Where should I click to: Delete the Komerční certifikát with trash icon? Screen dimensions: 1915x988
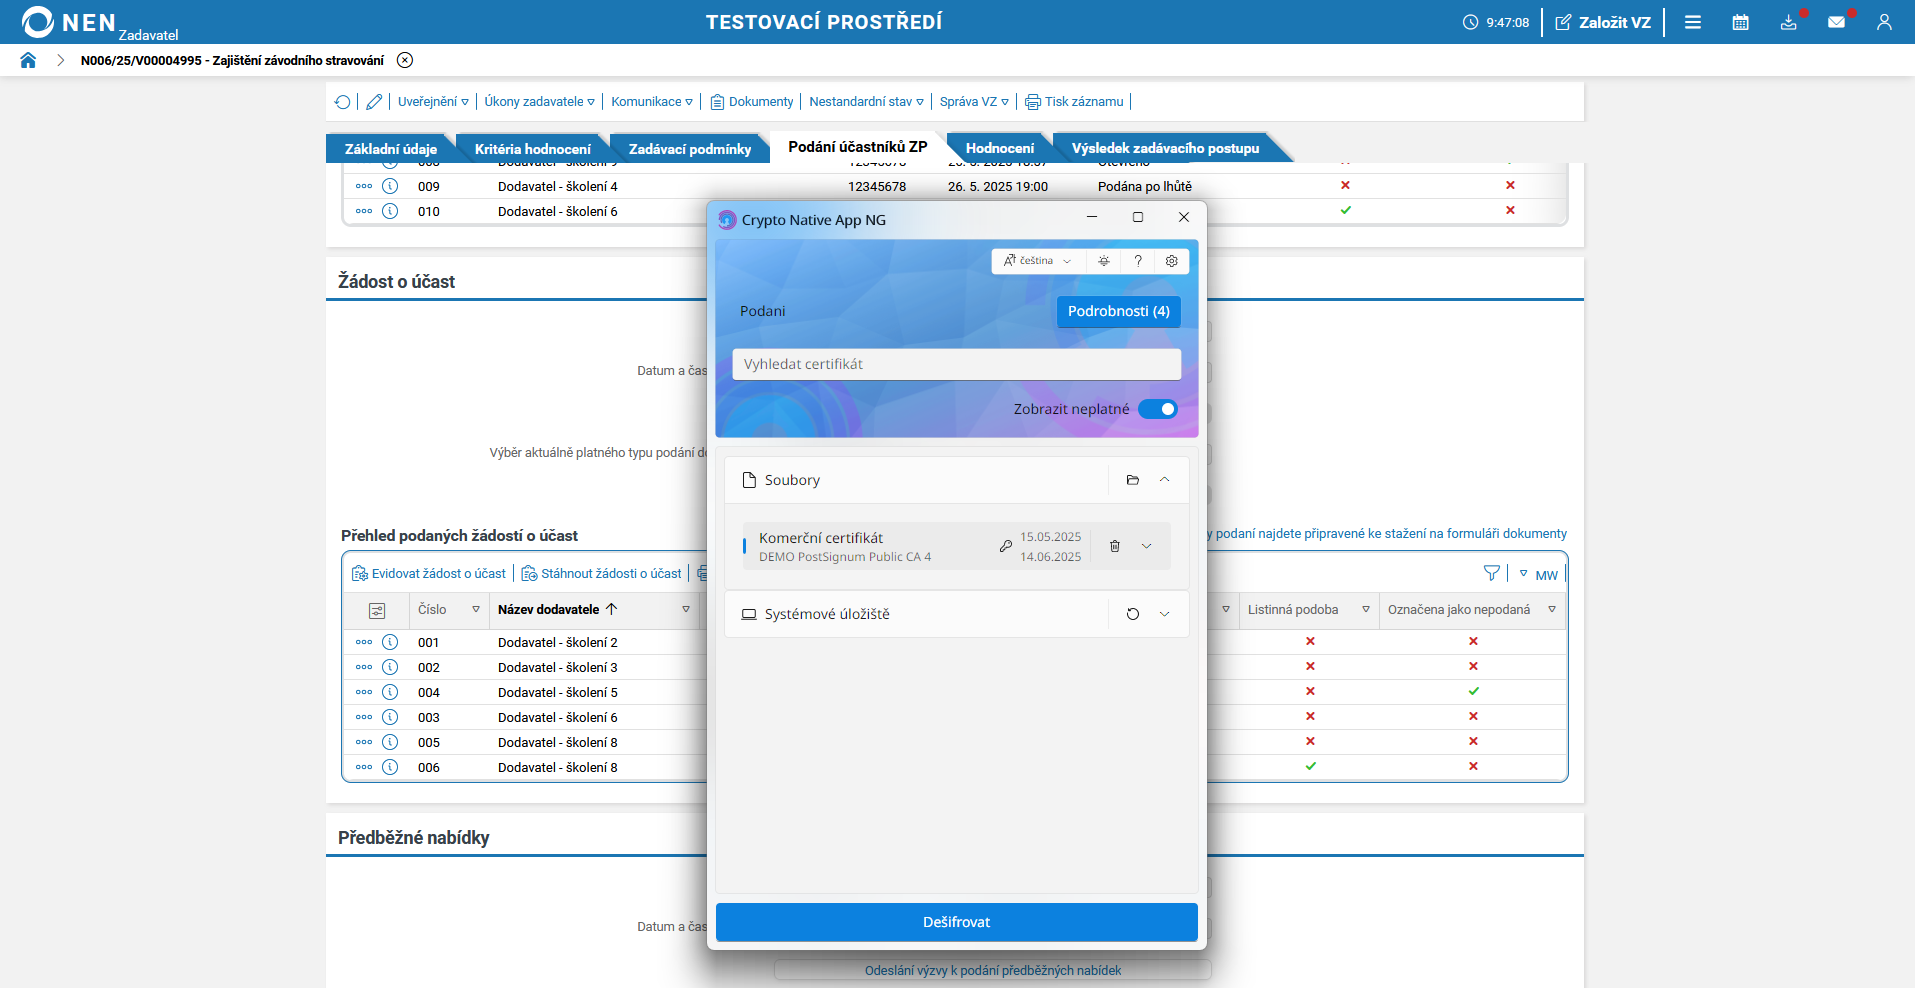(1115, 546)
